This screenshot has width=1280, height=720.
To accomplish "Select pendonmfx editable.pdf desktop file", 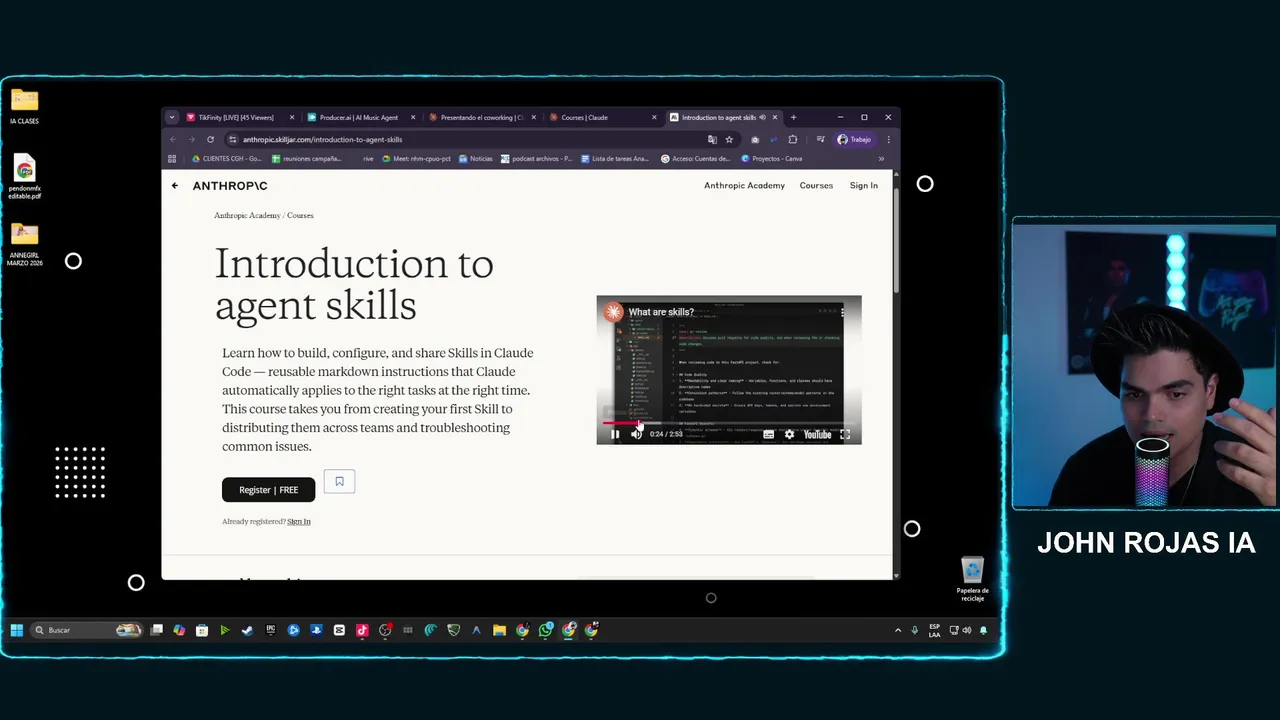I will (x=24, y=178).
